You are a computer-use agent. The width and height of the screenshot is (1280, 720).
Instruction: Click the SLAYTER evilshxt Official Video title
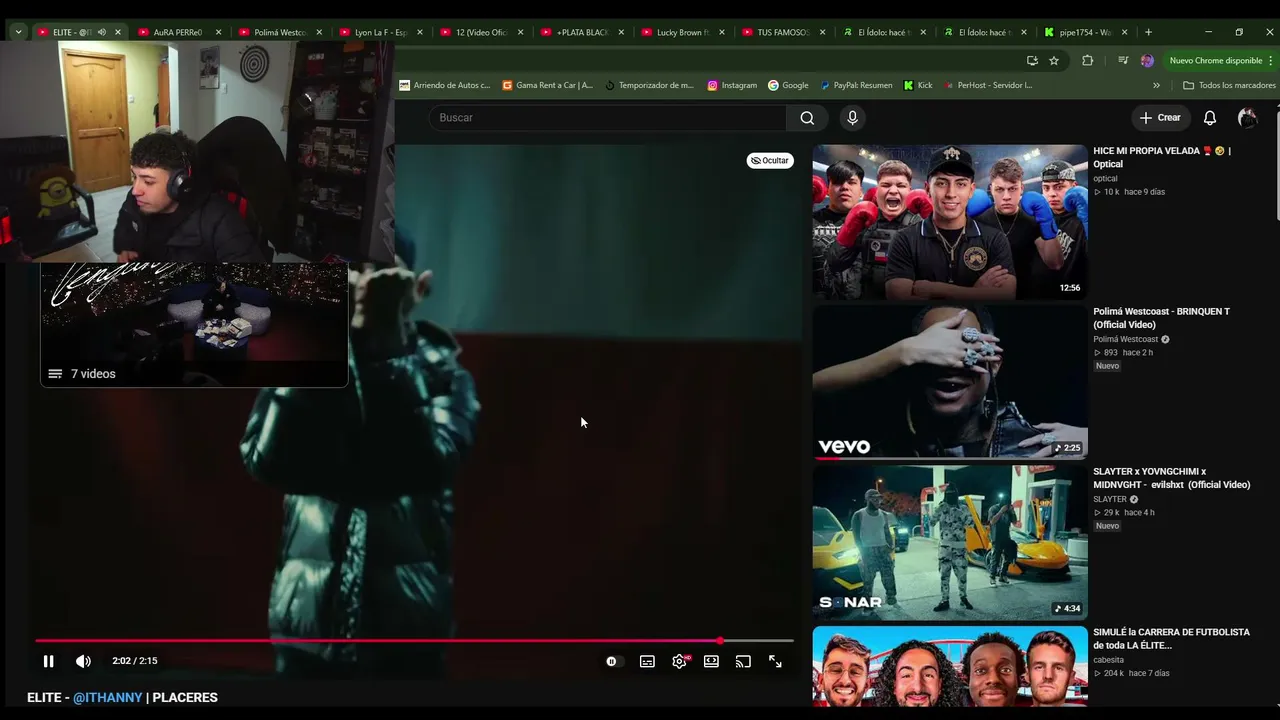click(1172, 478)
